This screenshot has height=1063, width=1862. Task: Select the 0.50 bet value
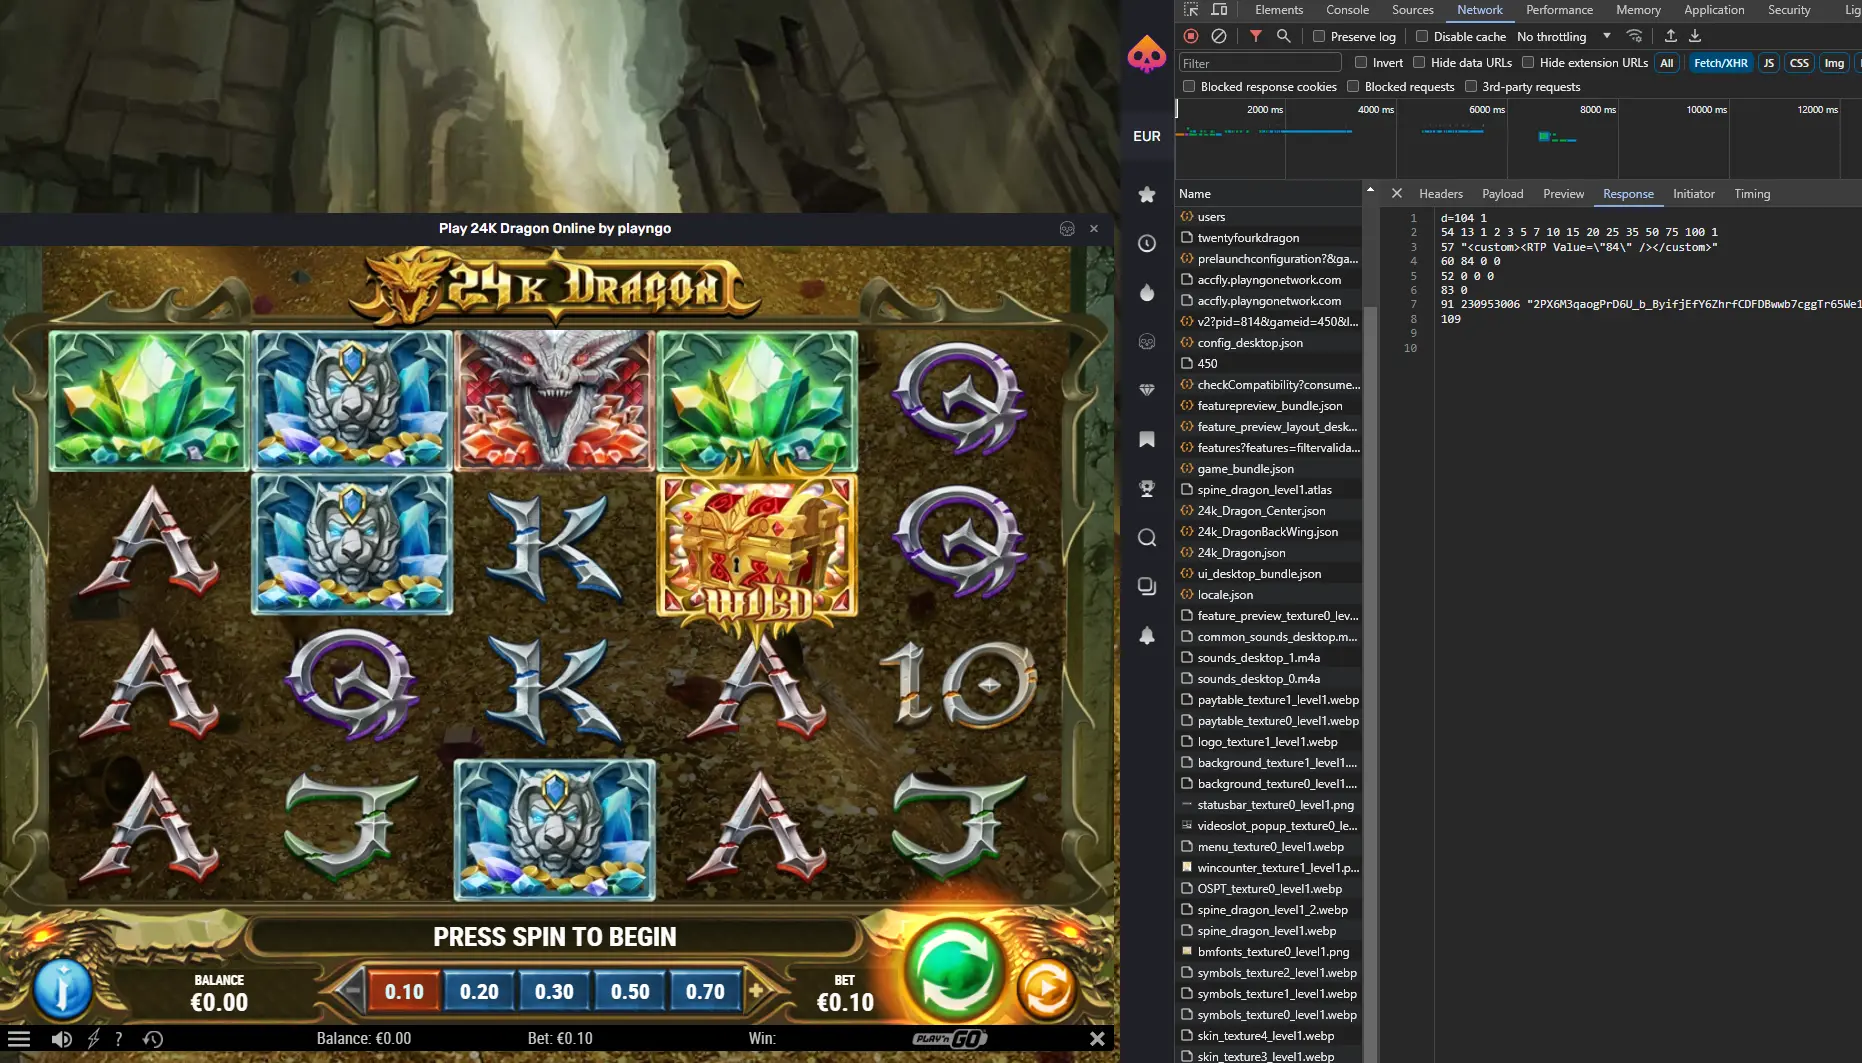630,992
